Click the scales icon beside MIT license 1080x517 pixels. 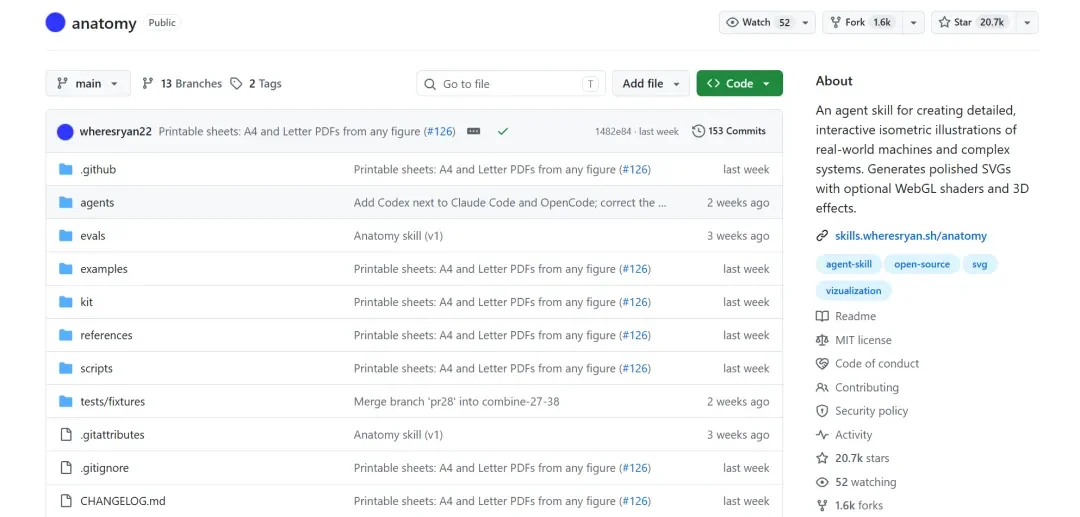point(822,340)
